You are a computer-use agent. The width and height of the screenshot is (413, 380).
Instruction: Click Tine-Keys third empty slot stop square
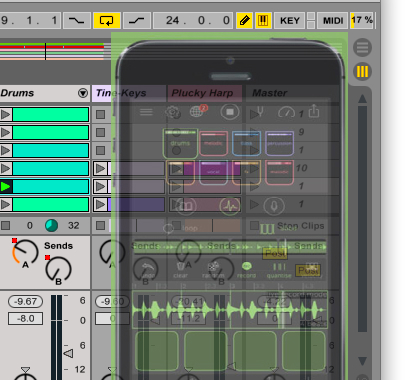pyautogui.click(x=100, y=150)
